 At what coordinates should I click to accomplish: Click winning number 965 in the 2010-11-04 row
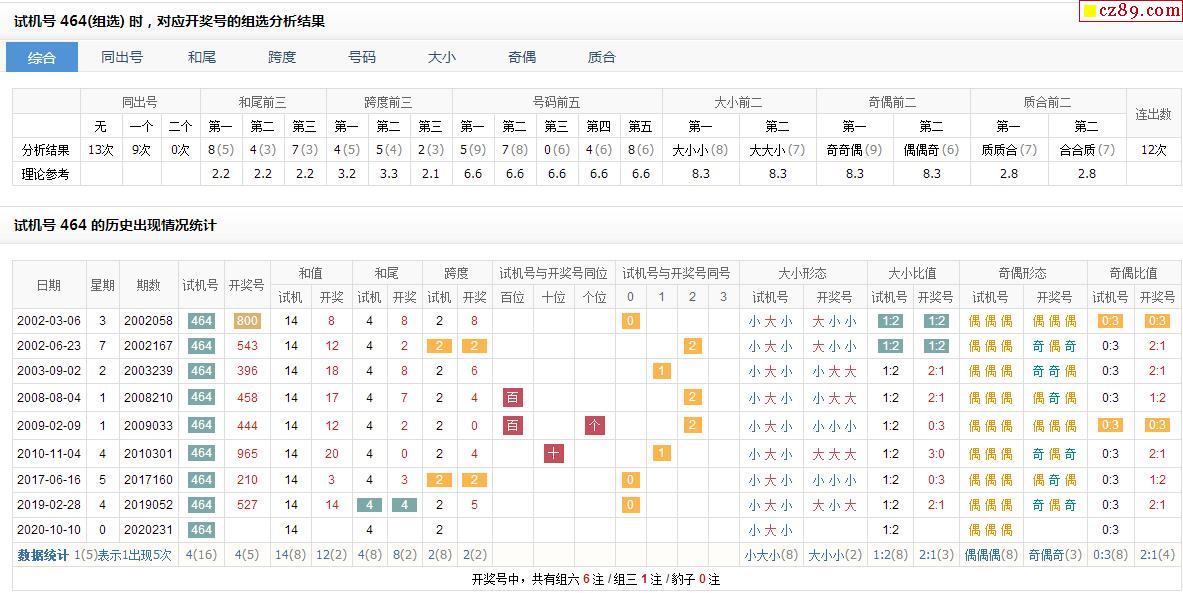point(247,454)
